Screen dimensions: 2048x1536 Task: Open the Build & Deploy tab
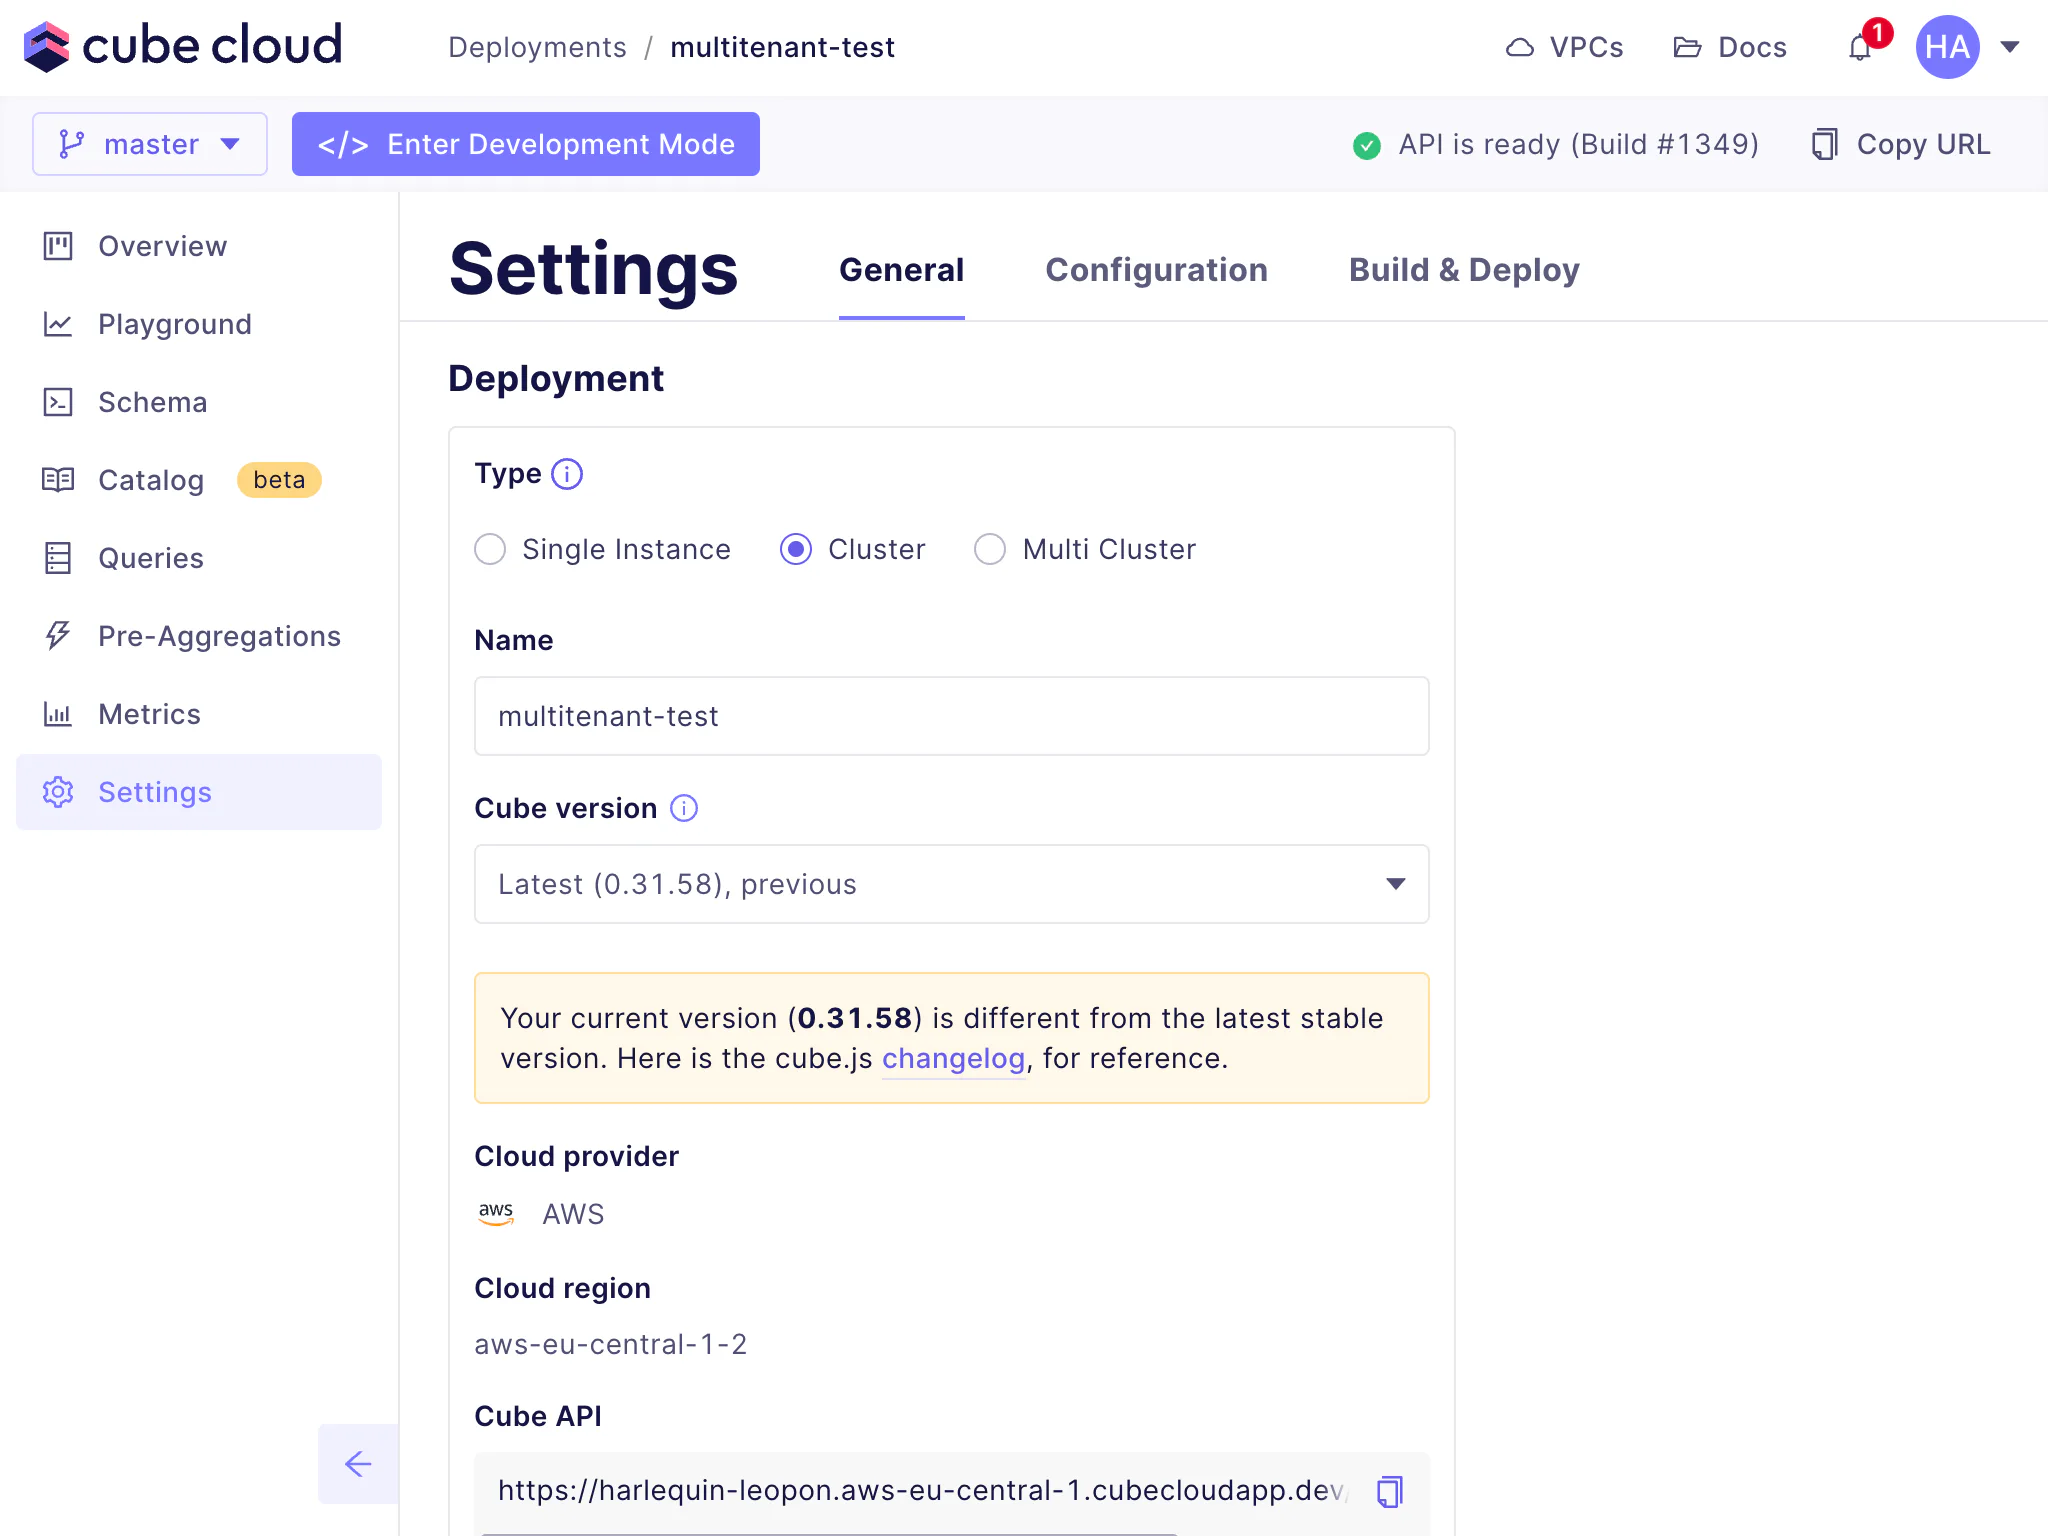tap(1464, 270)
